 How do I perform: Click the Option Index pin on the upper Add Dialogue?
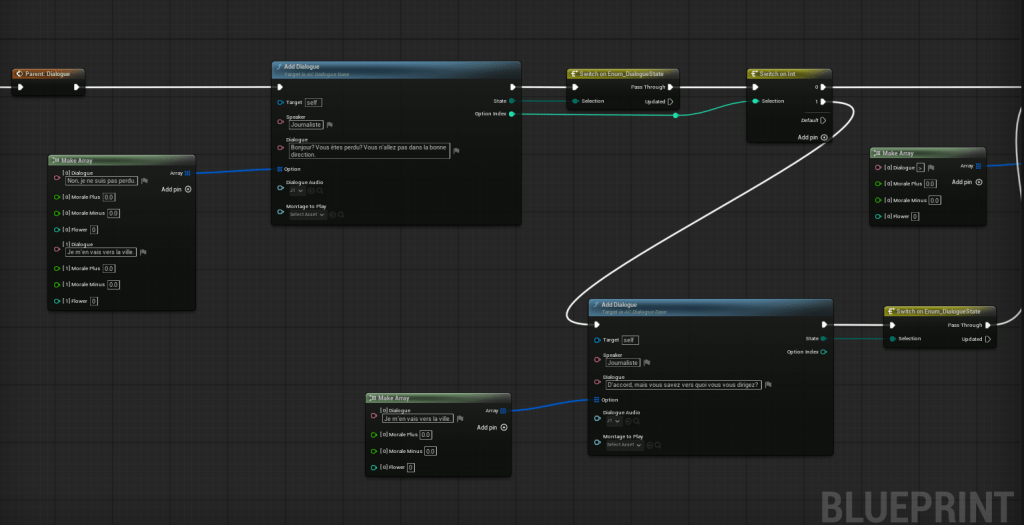(512, 115)
